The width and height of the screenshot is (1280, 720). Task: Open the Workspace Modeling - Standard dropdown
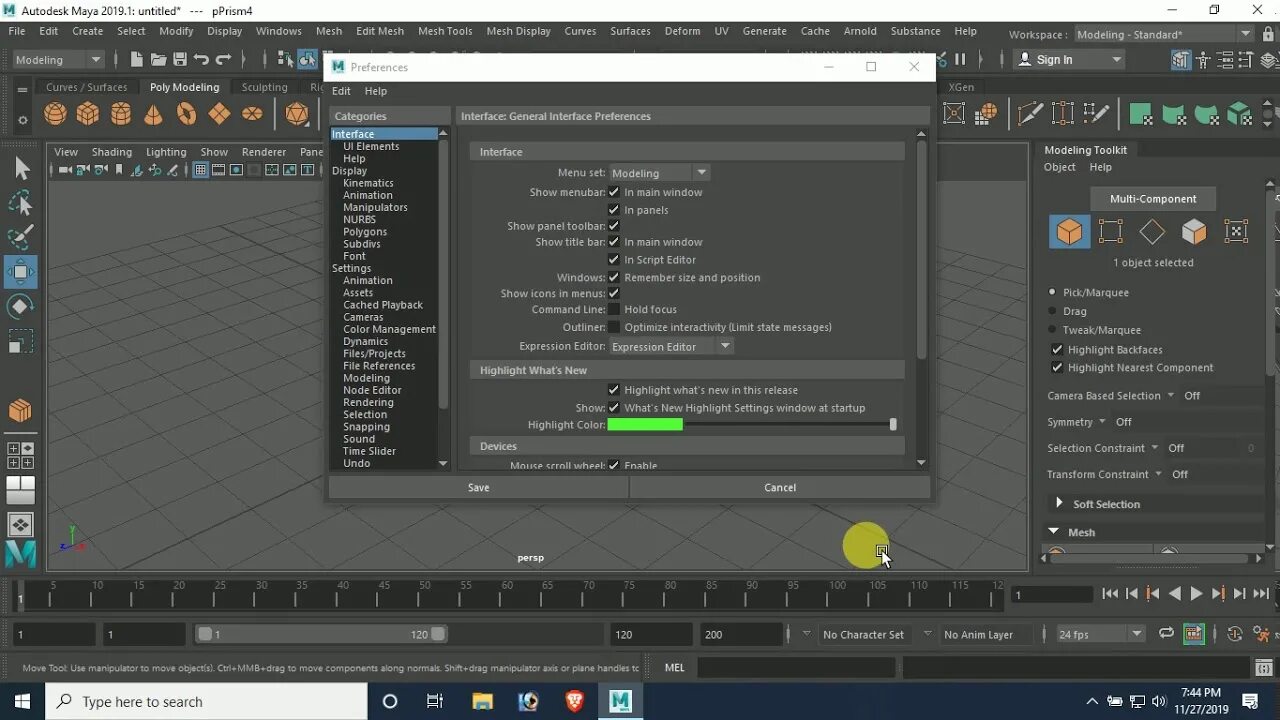coord(1165,34)
